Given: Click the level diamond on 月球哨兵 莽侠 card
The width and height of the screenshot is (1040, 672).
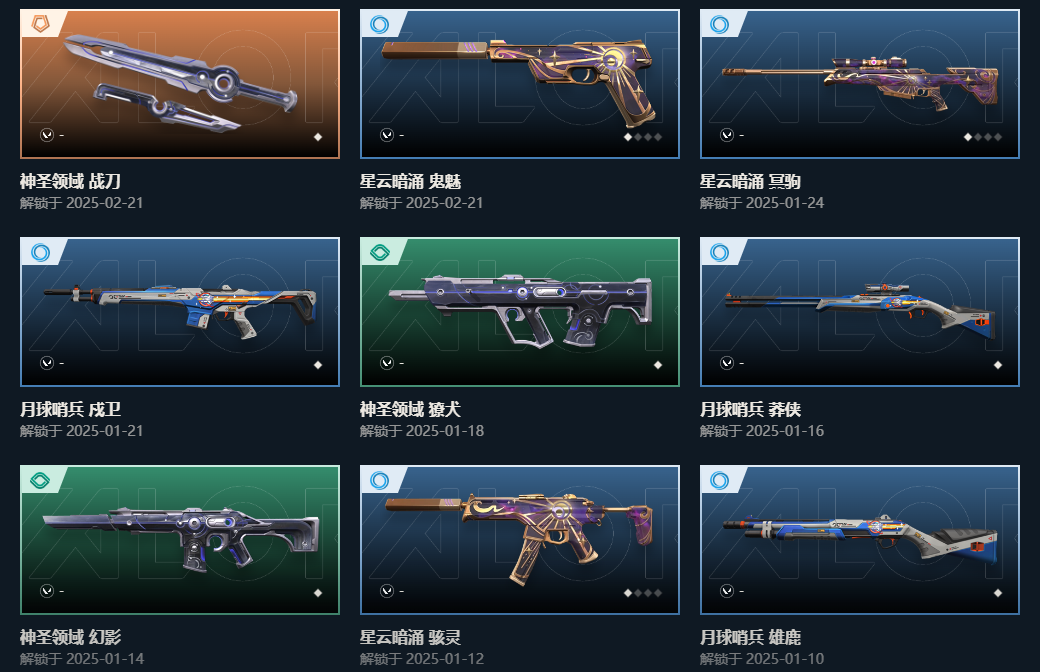Looking at the screenshot, I should tap(998, 365).
